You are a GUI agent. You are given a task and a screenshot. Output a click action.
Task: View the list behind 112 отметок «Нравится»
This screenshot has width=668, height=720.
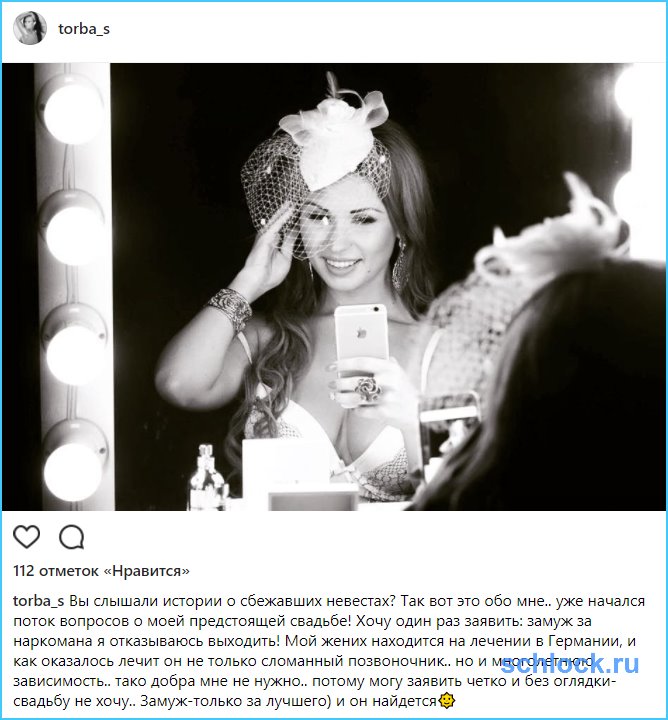101,571
